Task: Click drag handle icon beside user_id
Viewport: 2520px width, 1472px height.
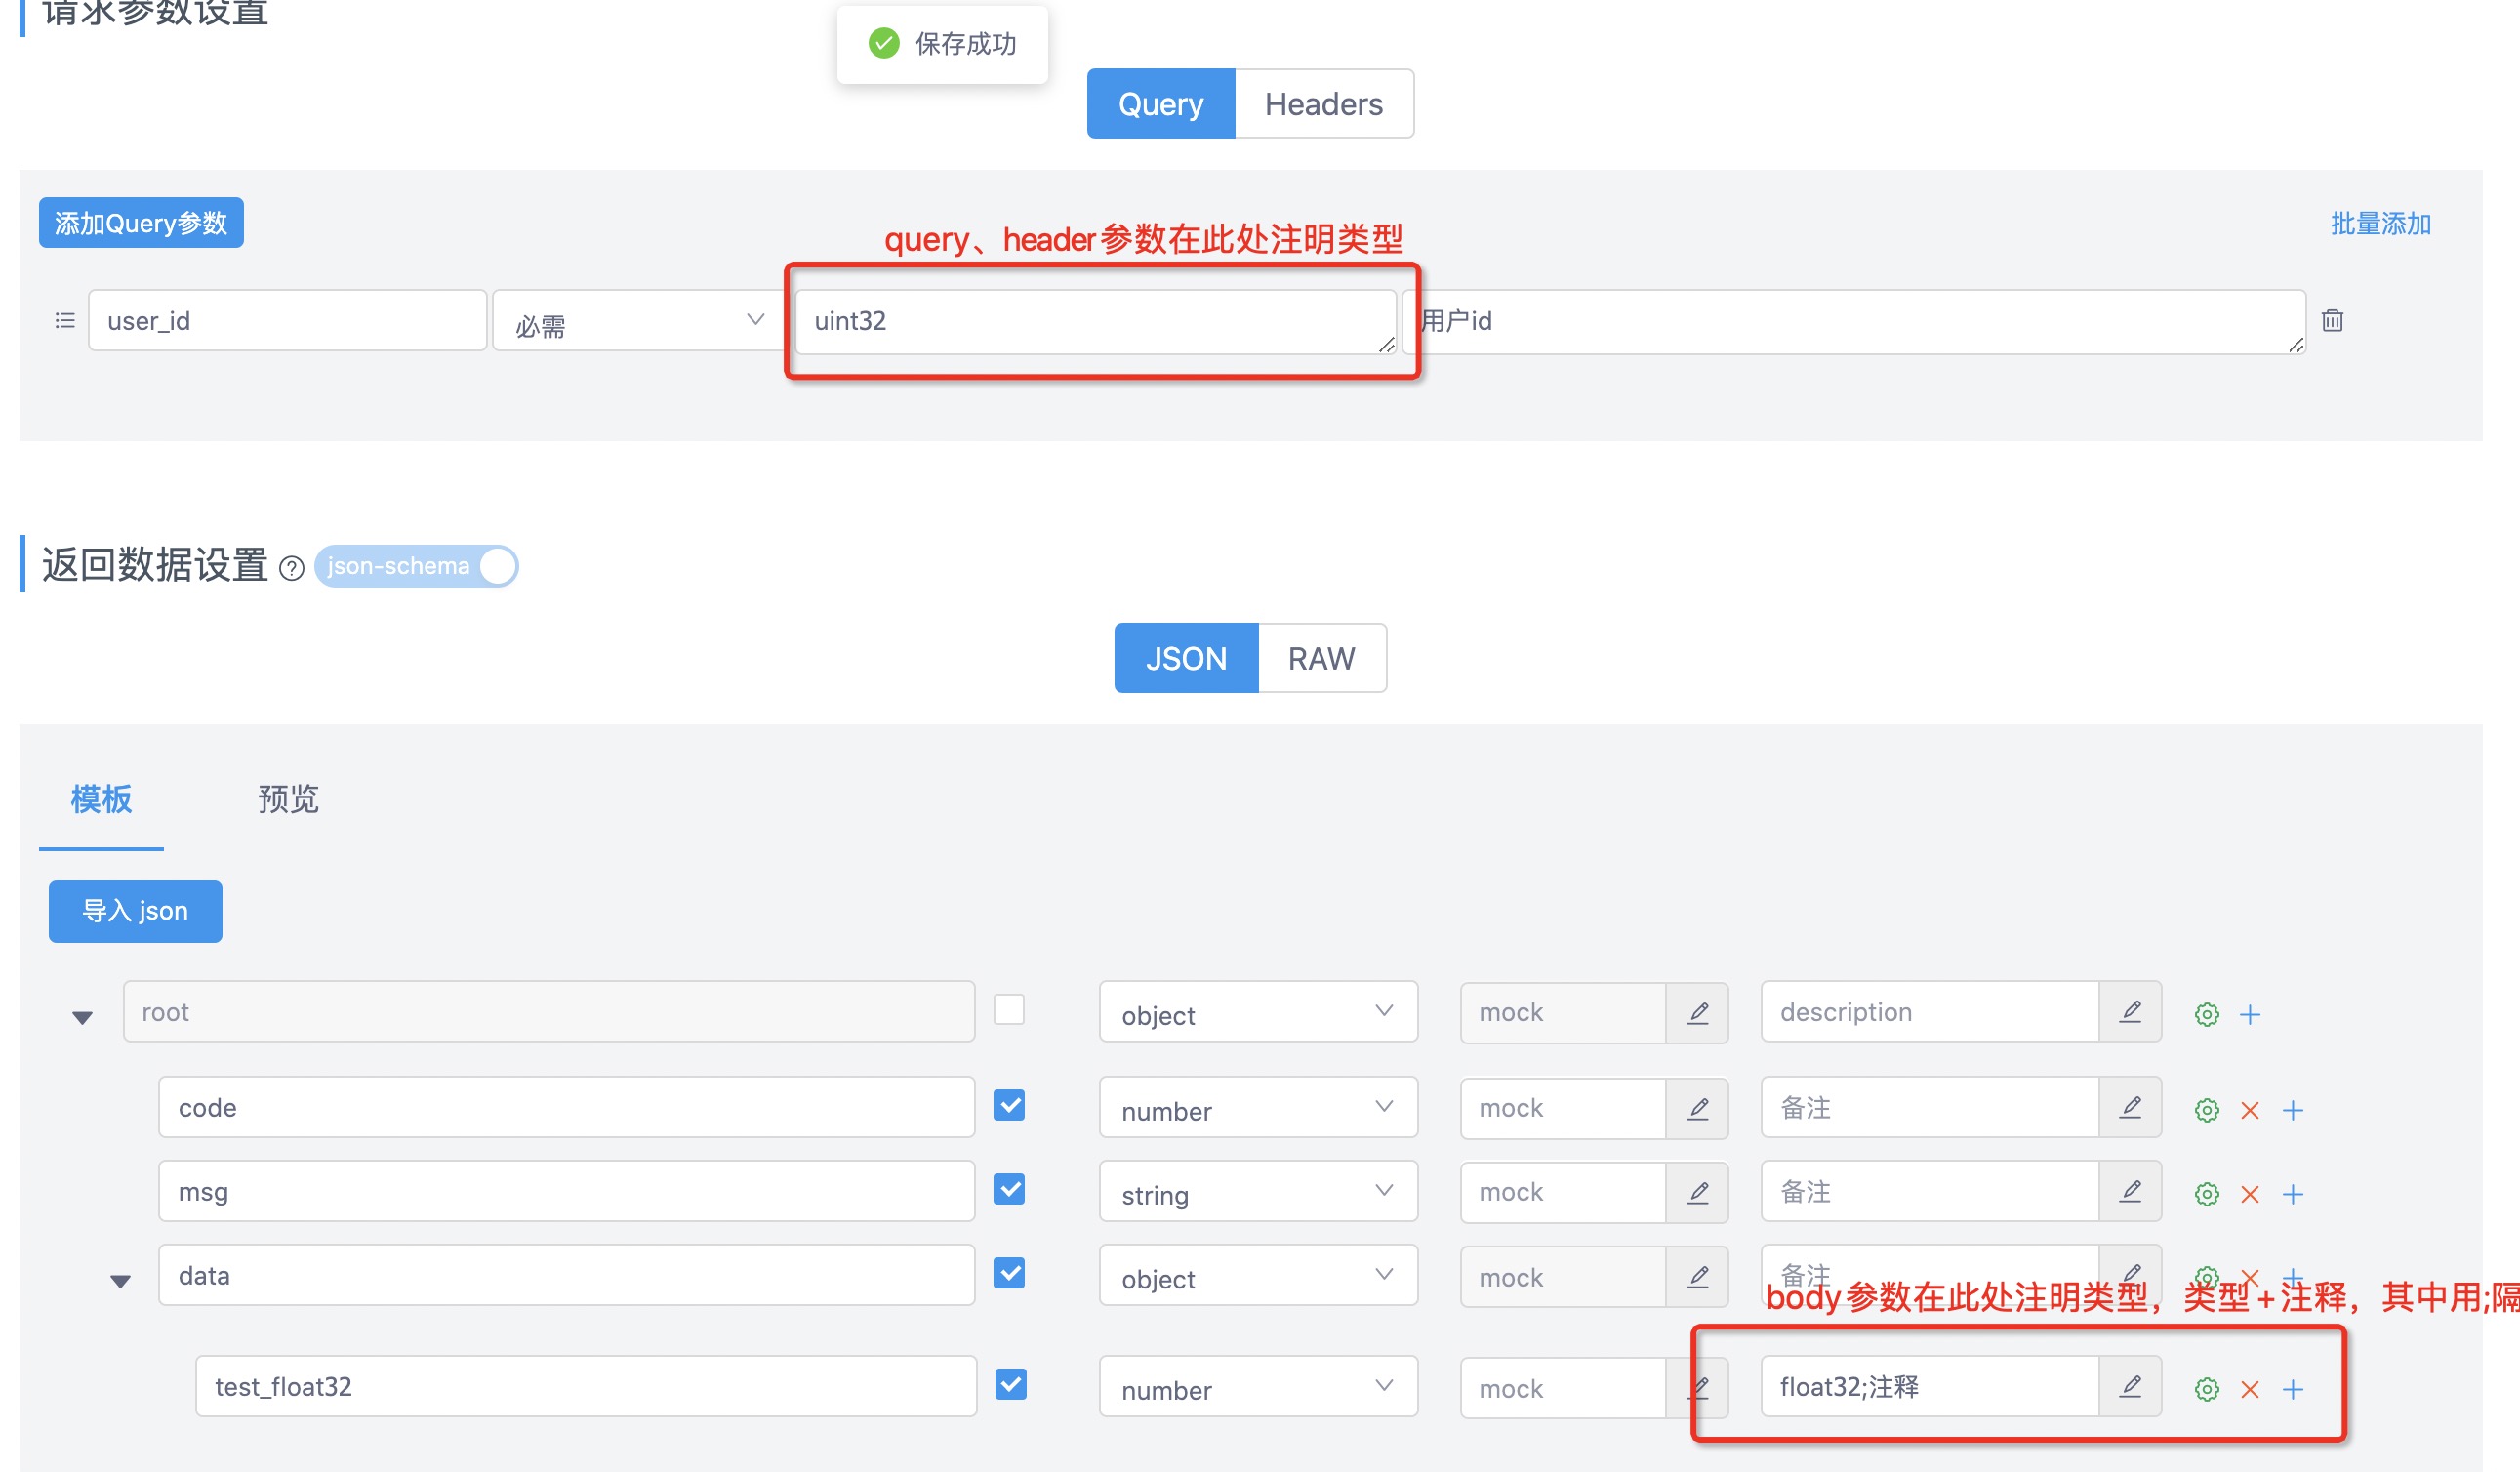Action: point(65,321)
